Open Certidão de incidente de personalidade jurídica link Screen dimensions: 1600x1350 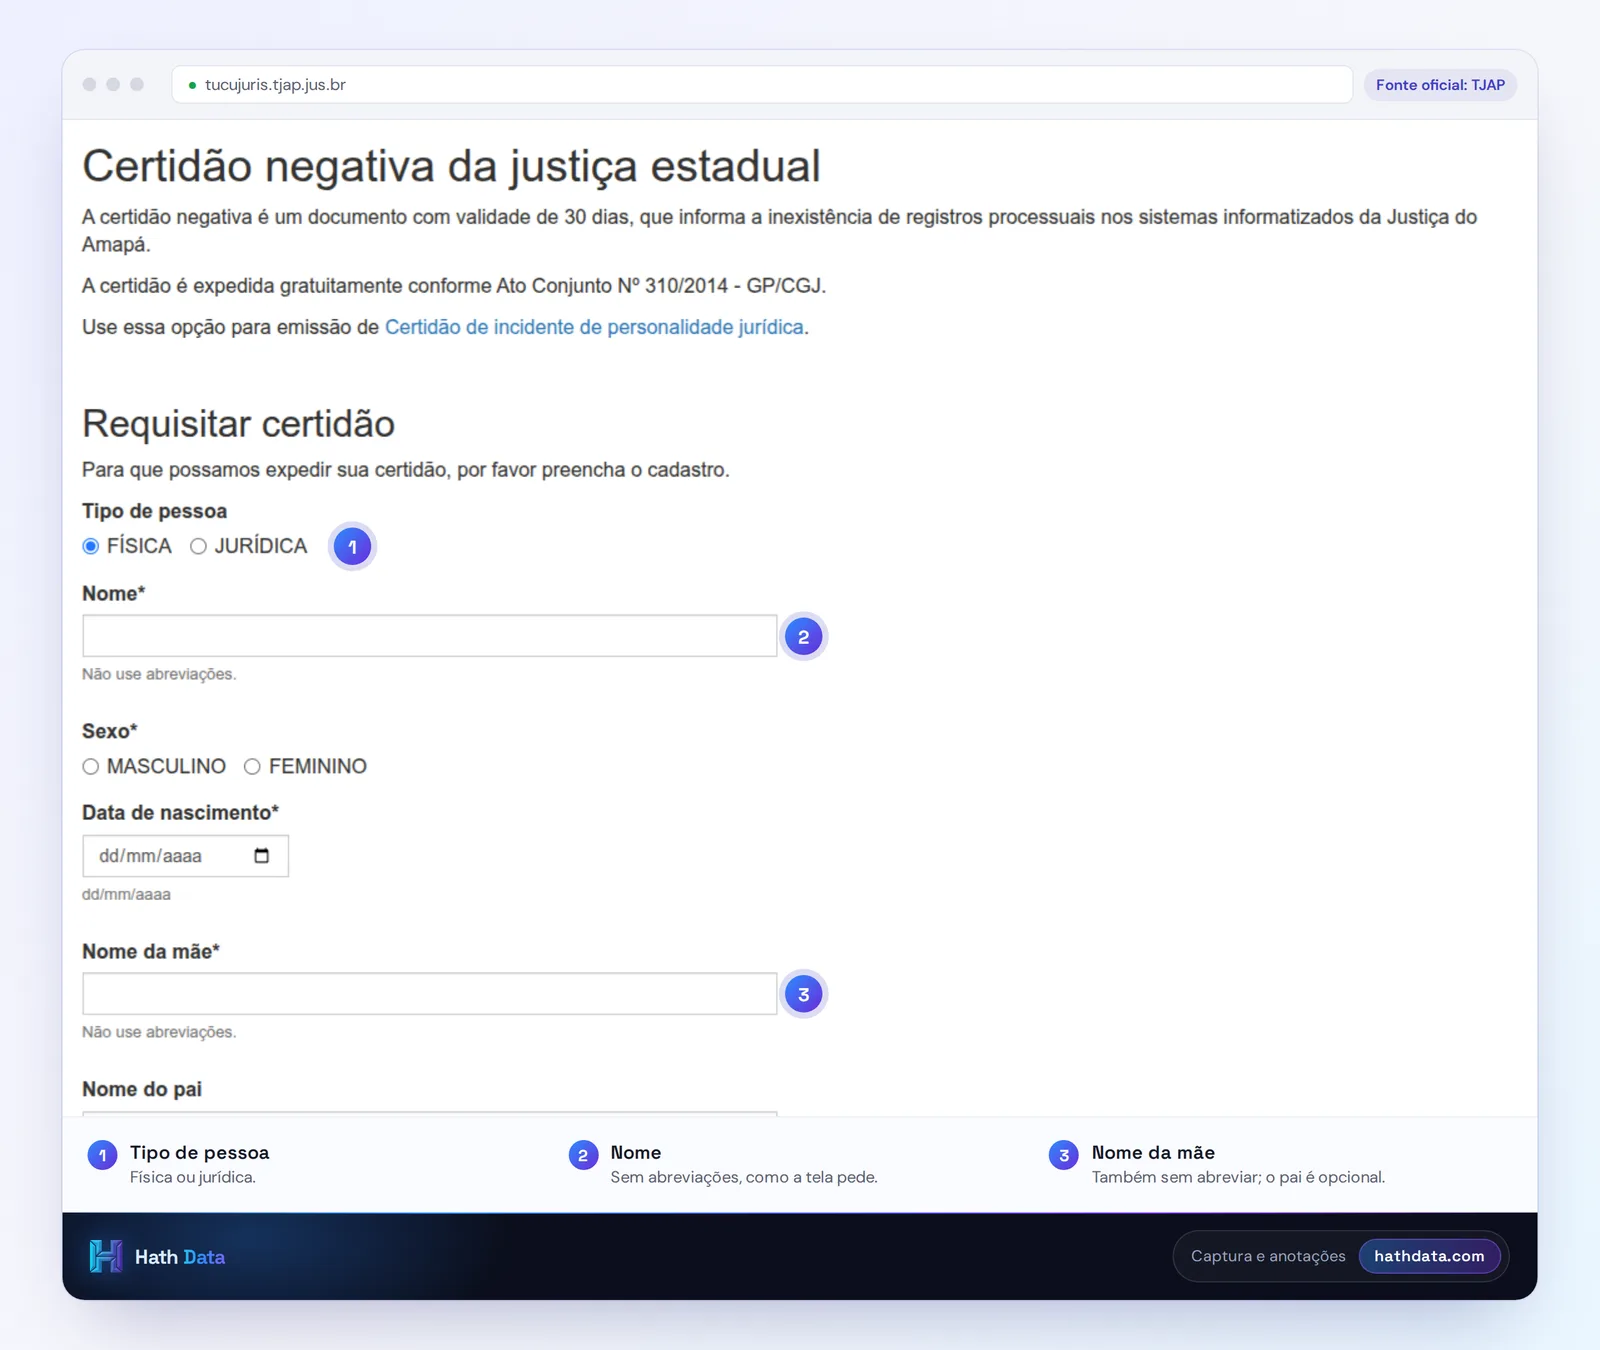pyautogui.click(x=594, y=327)
